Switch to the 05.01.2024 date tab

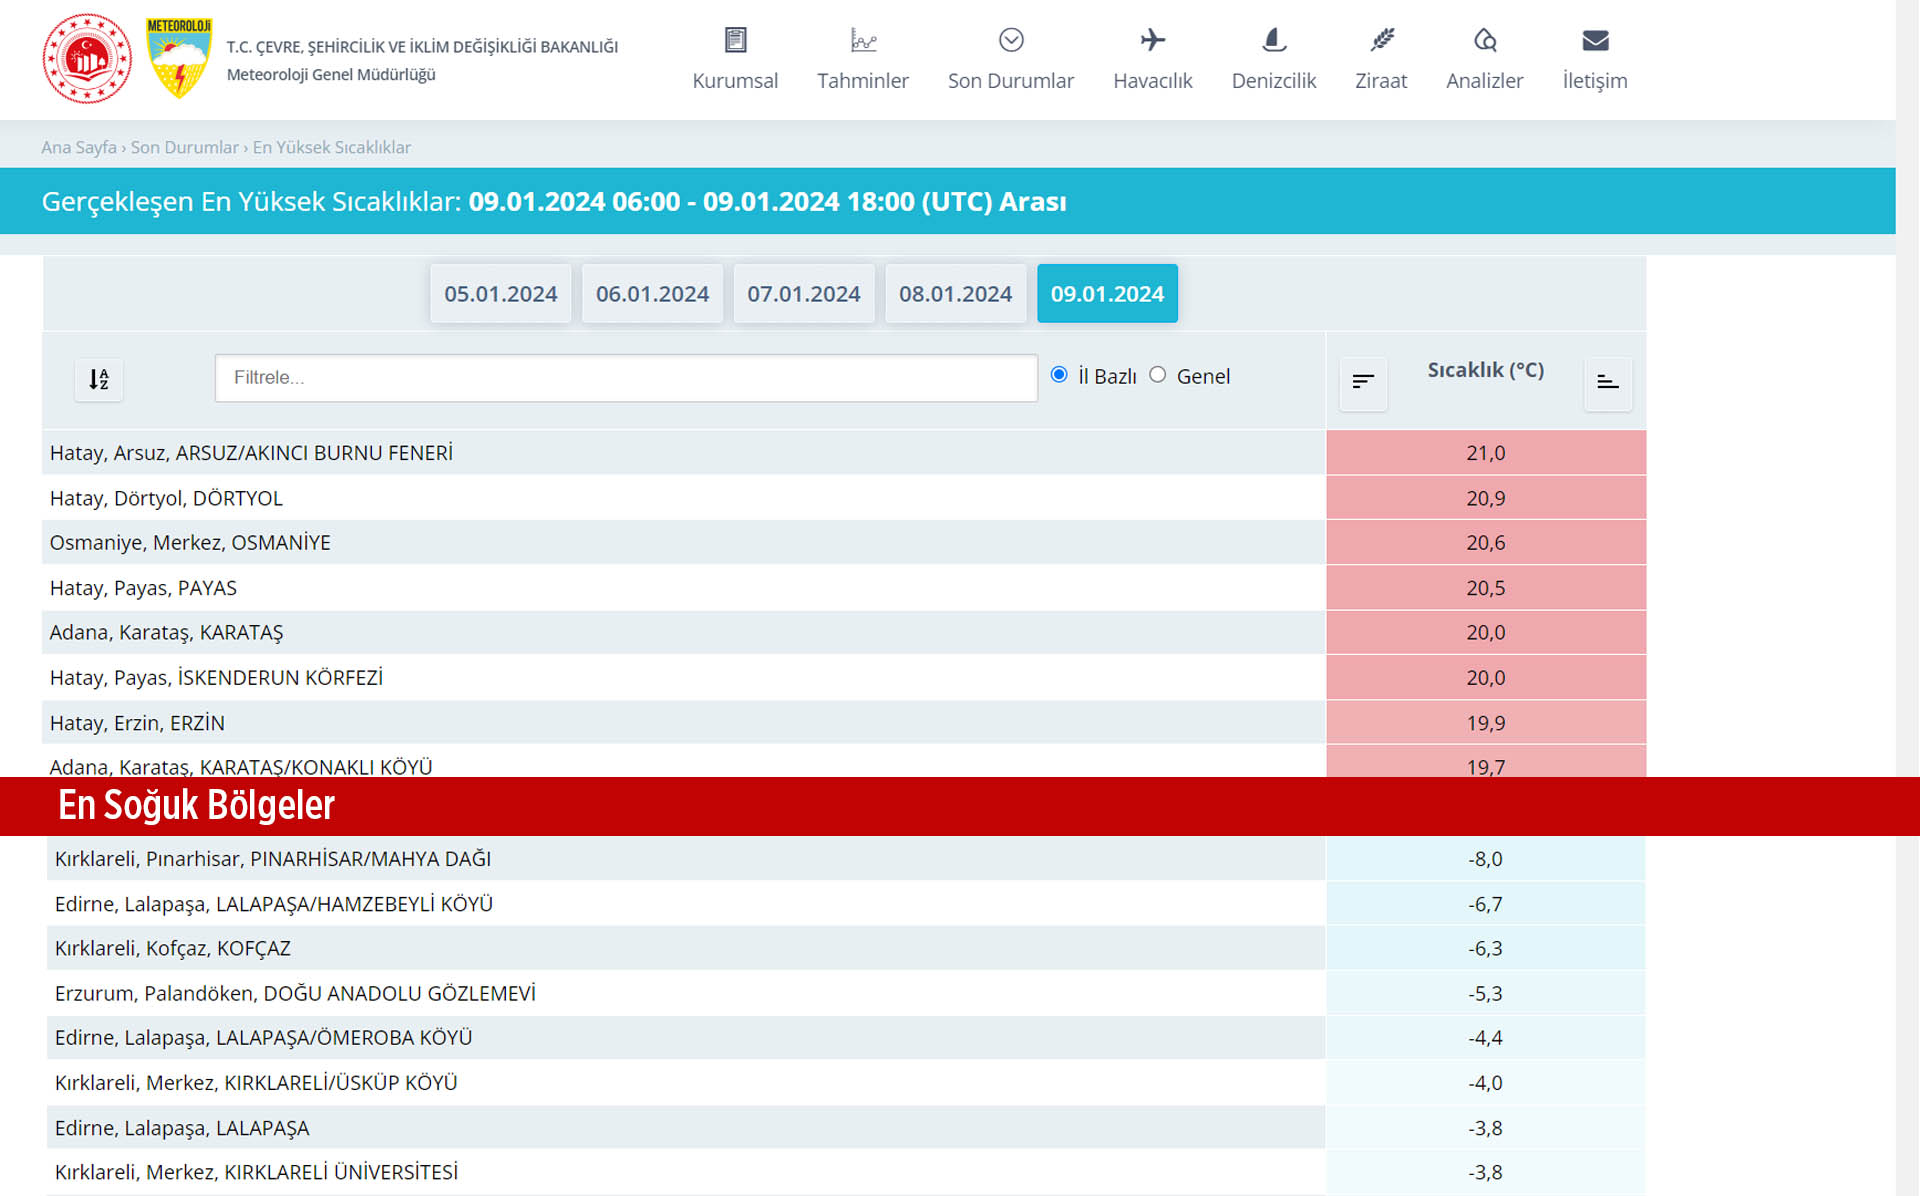click(500, 294)
